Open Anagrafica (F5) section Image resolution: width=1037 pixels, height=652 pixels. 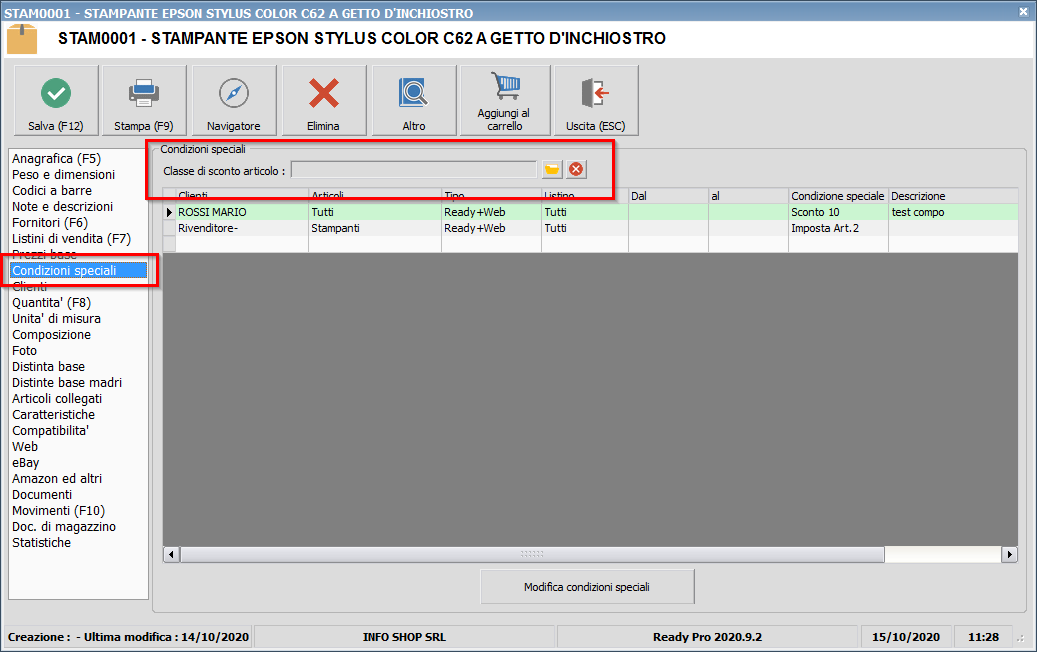(x=56, y=159)
